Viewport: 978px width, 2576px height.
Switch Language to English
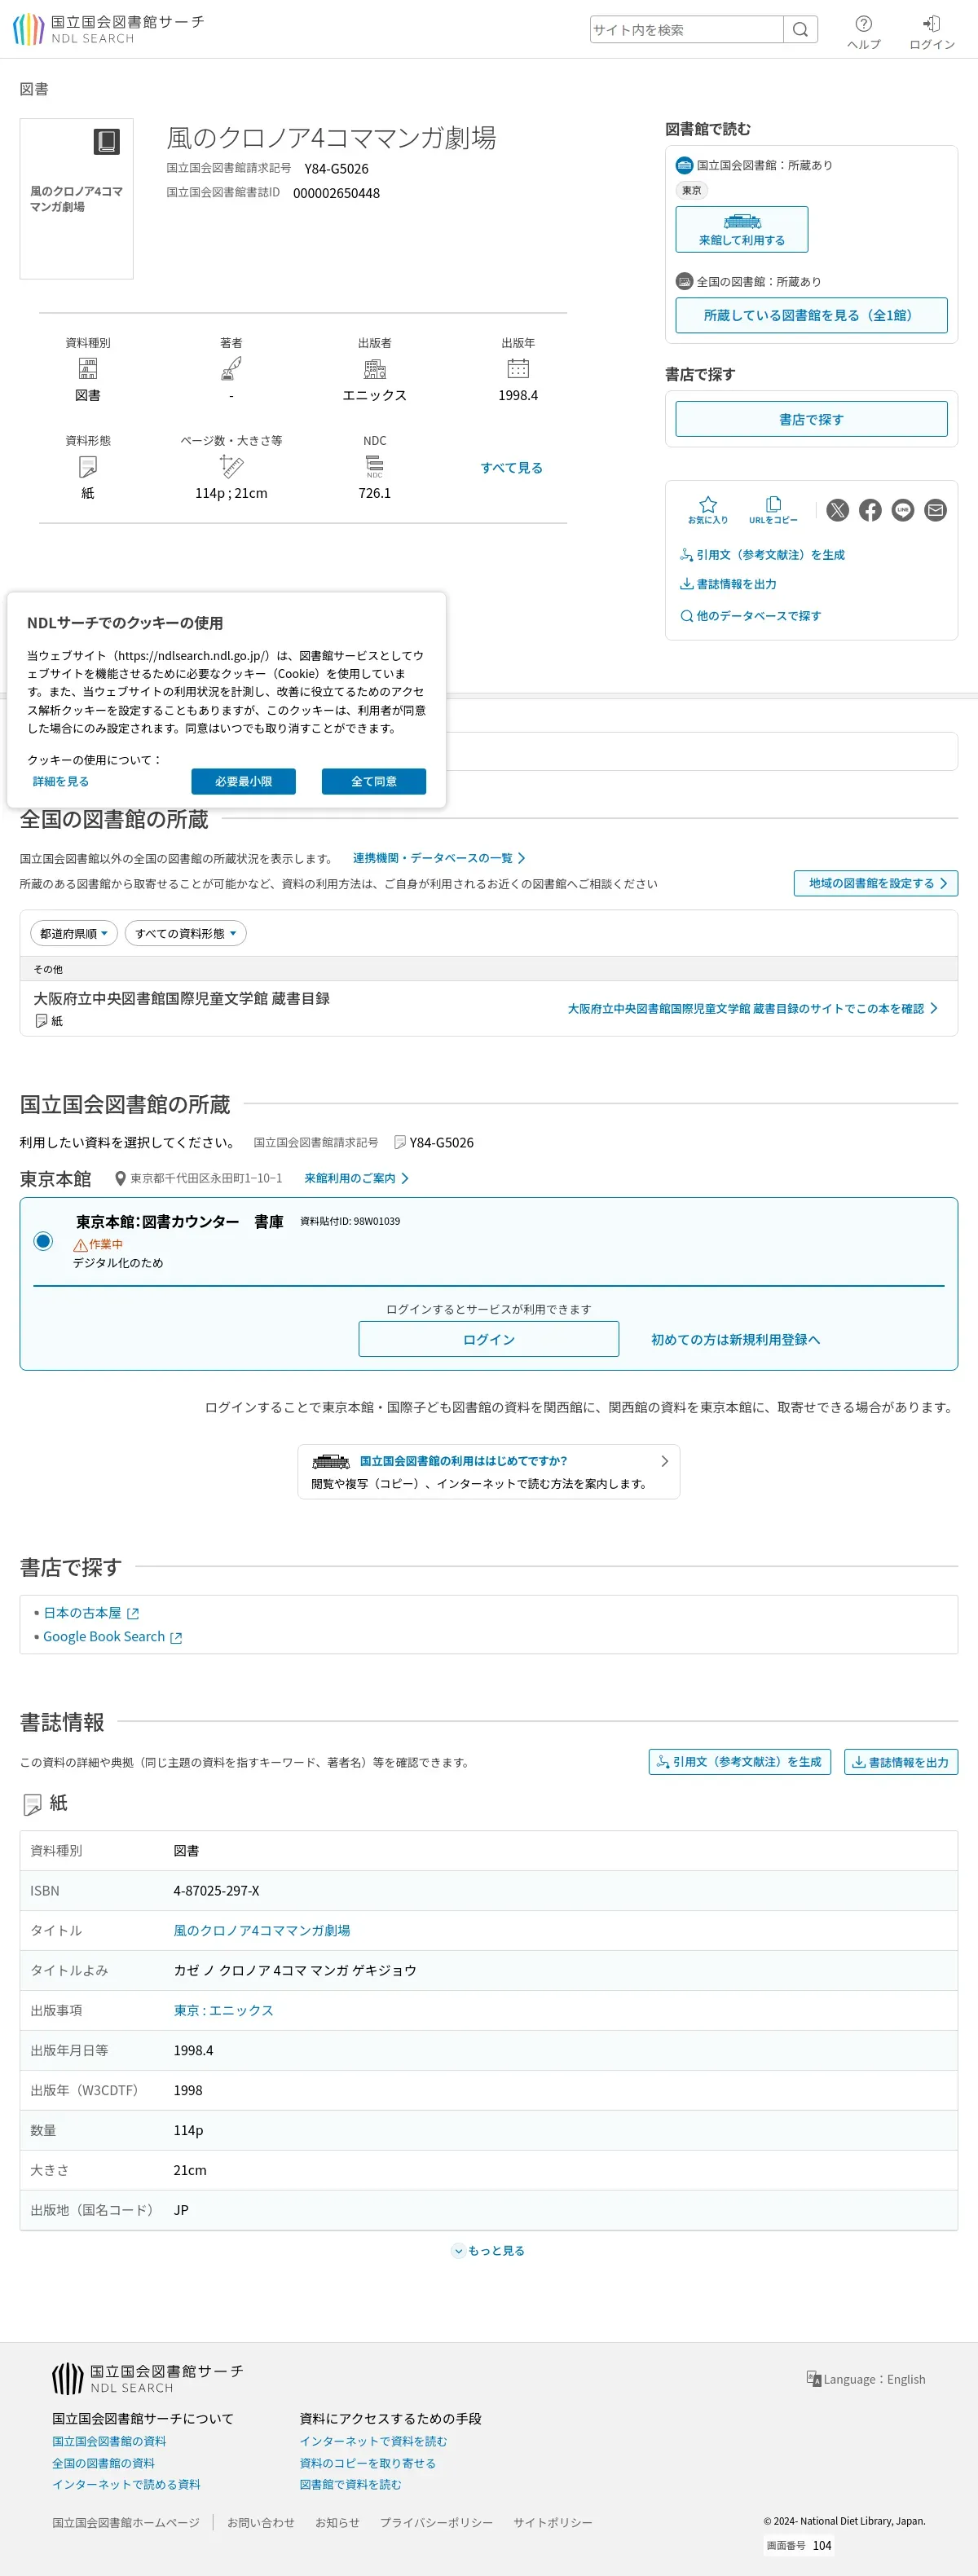click(x=866, y=2379)
